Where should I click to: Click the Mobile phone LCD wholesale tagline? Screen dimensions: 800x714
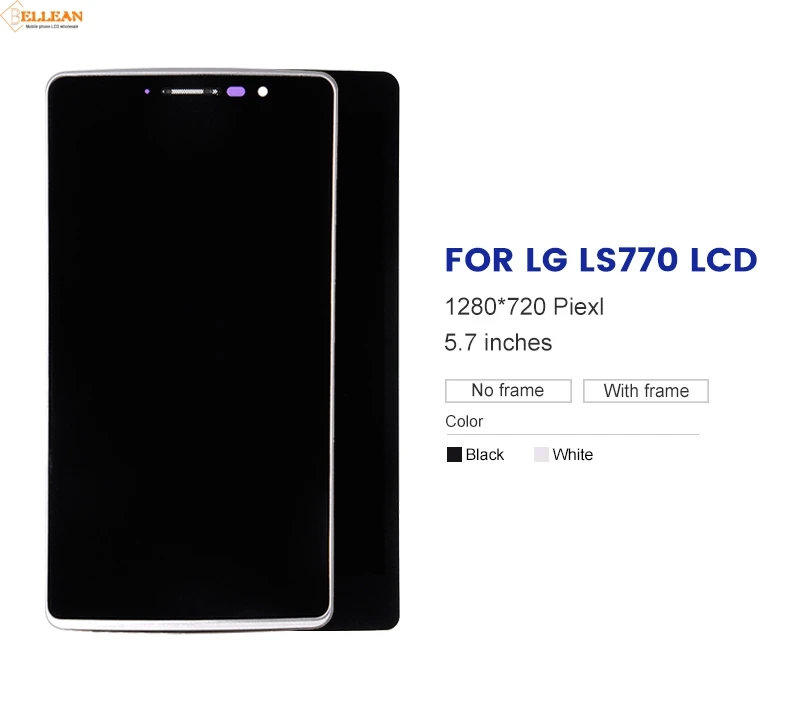point(52,26)
